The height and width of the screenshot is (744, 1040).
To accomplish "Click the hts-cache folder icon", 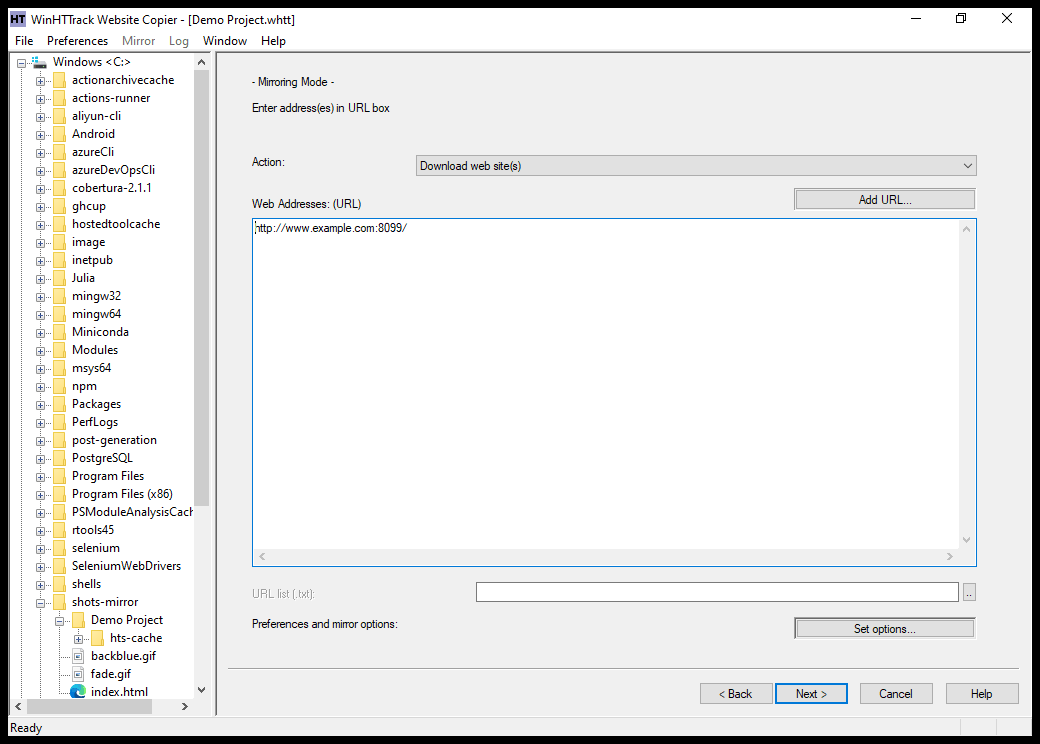I will [x=98, y=638].
